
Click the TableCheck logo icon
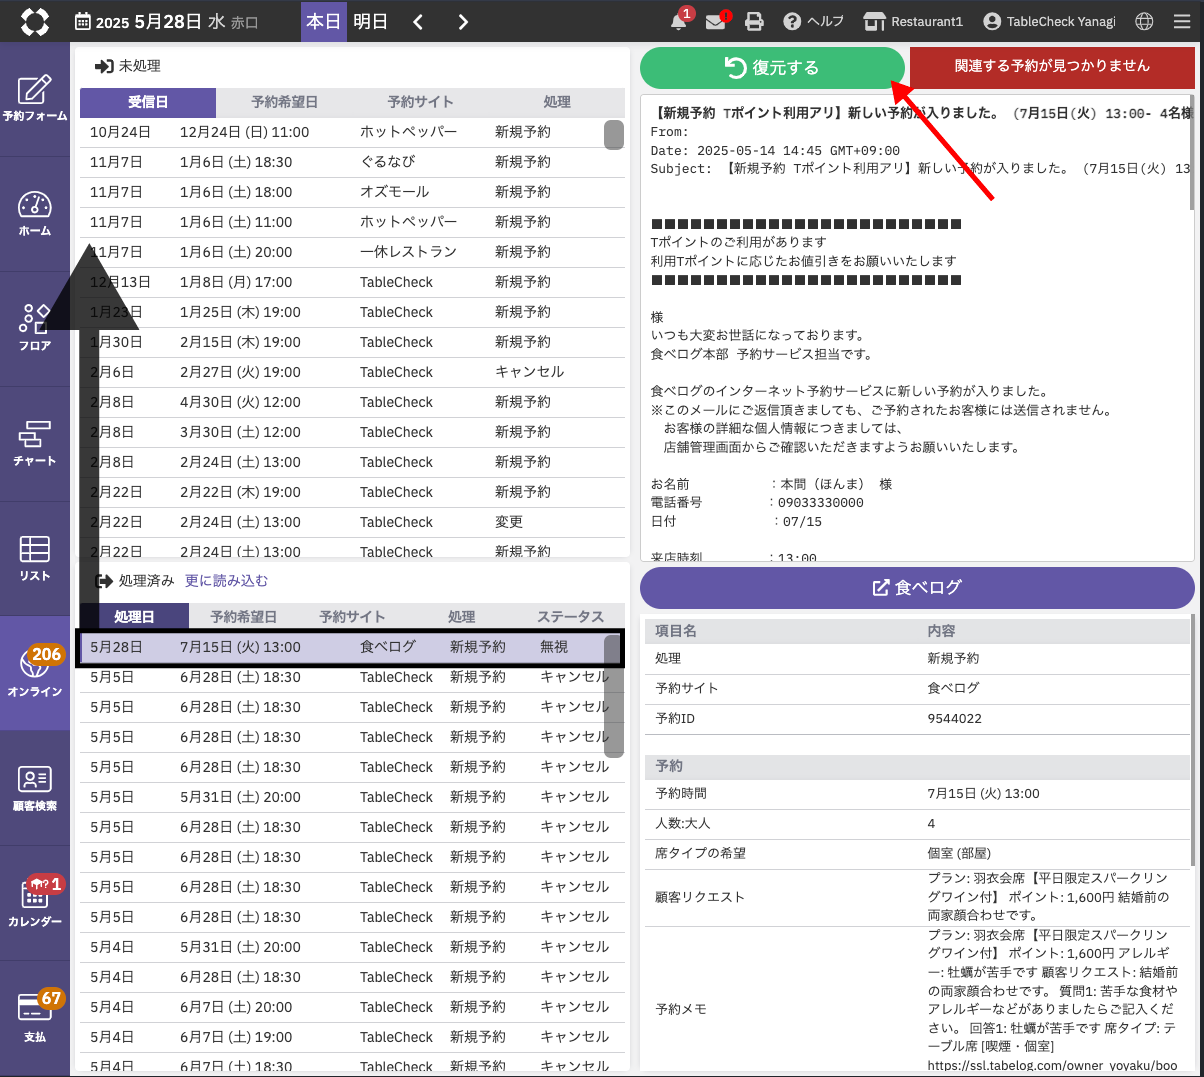[x=34, y=21]
